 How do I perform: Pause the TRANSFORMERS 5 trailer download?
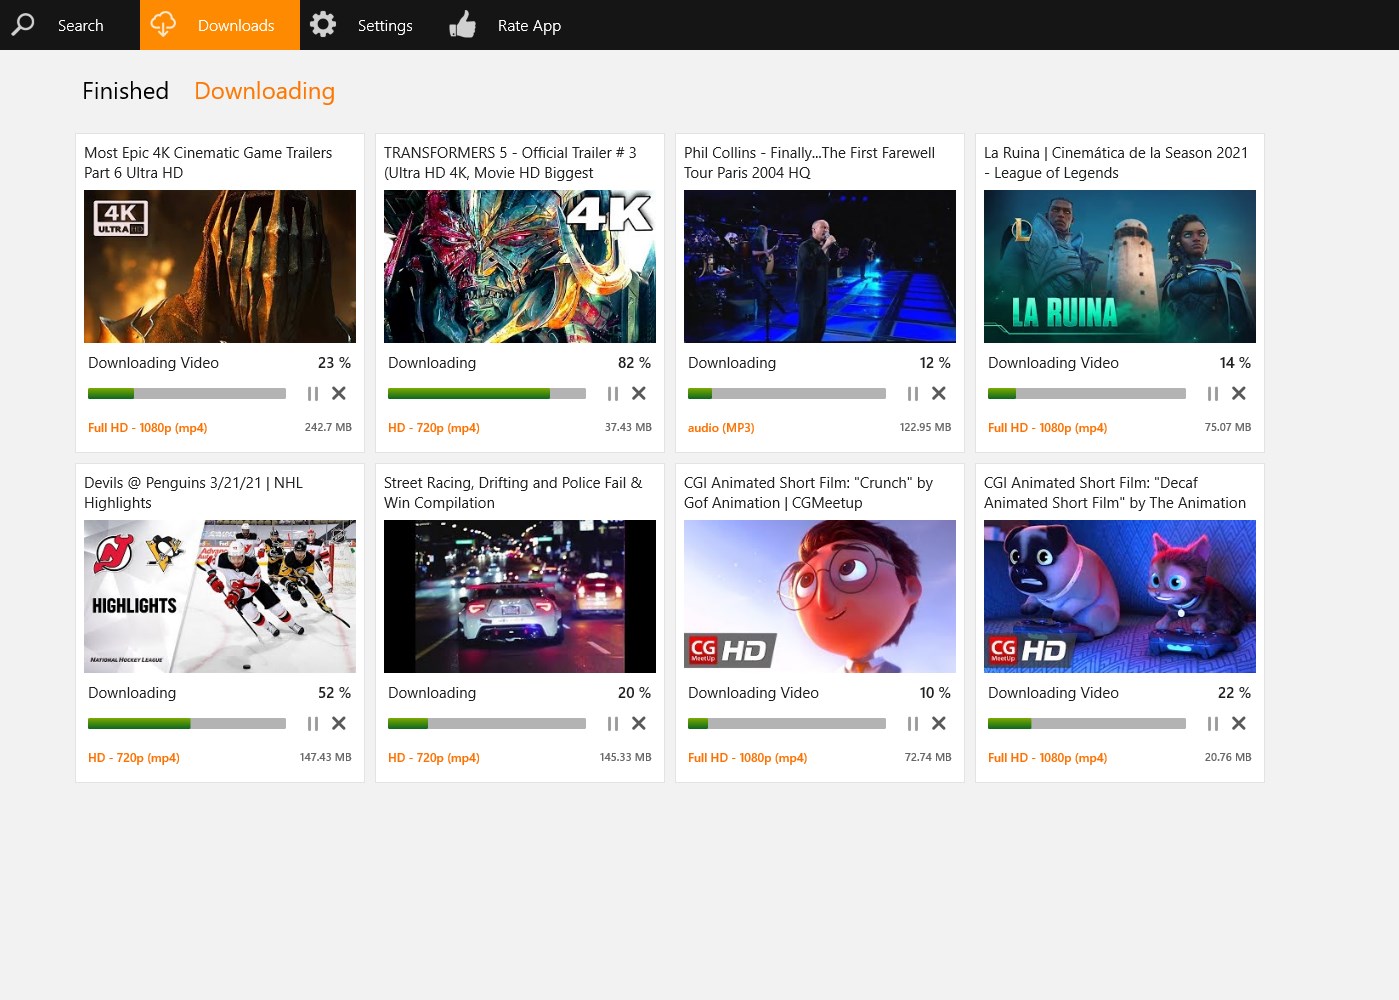point(613,393)
